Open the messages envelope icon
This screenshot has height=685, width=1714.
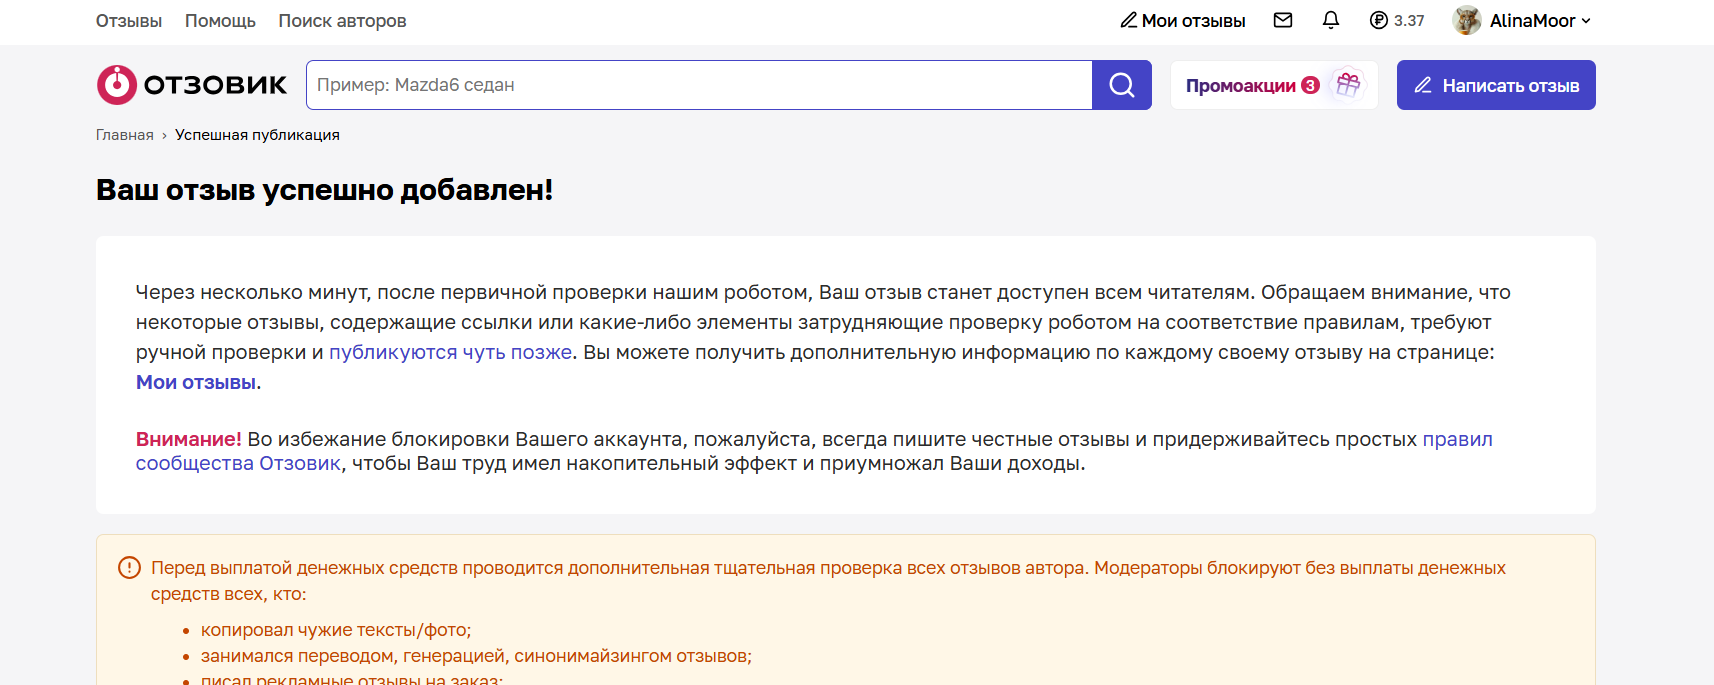coord(1283,20)
